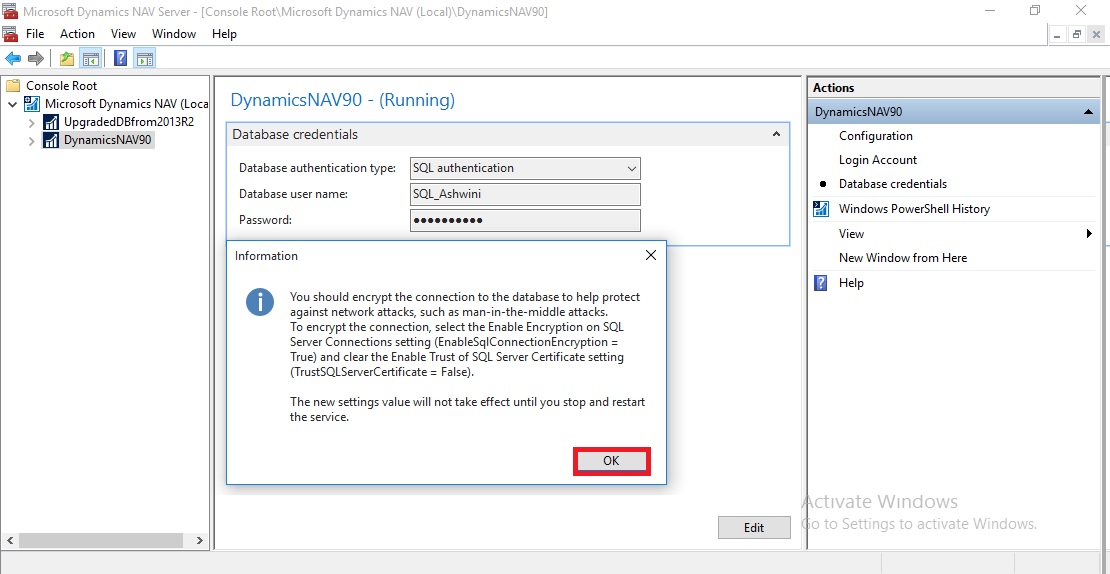The image size is (1110, 574).
Task: Click the blue information icon in dialog
Action: [260, 302]
